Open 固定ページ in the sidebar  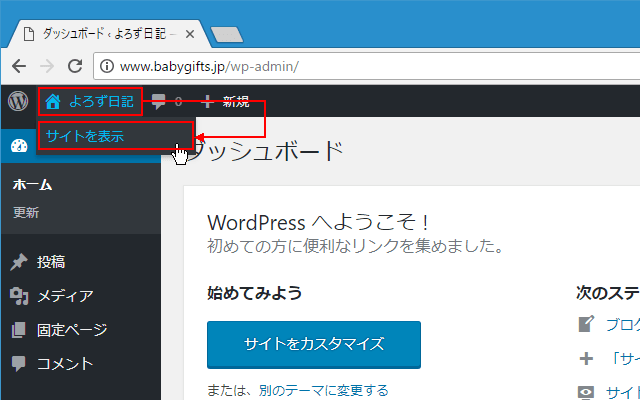(x=72, y=330)
